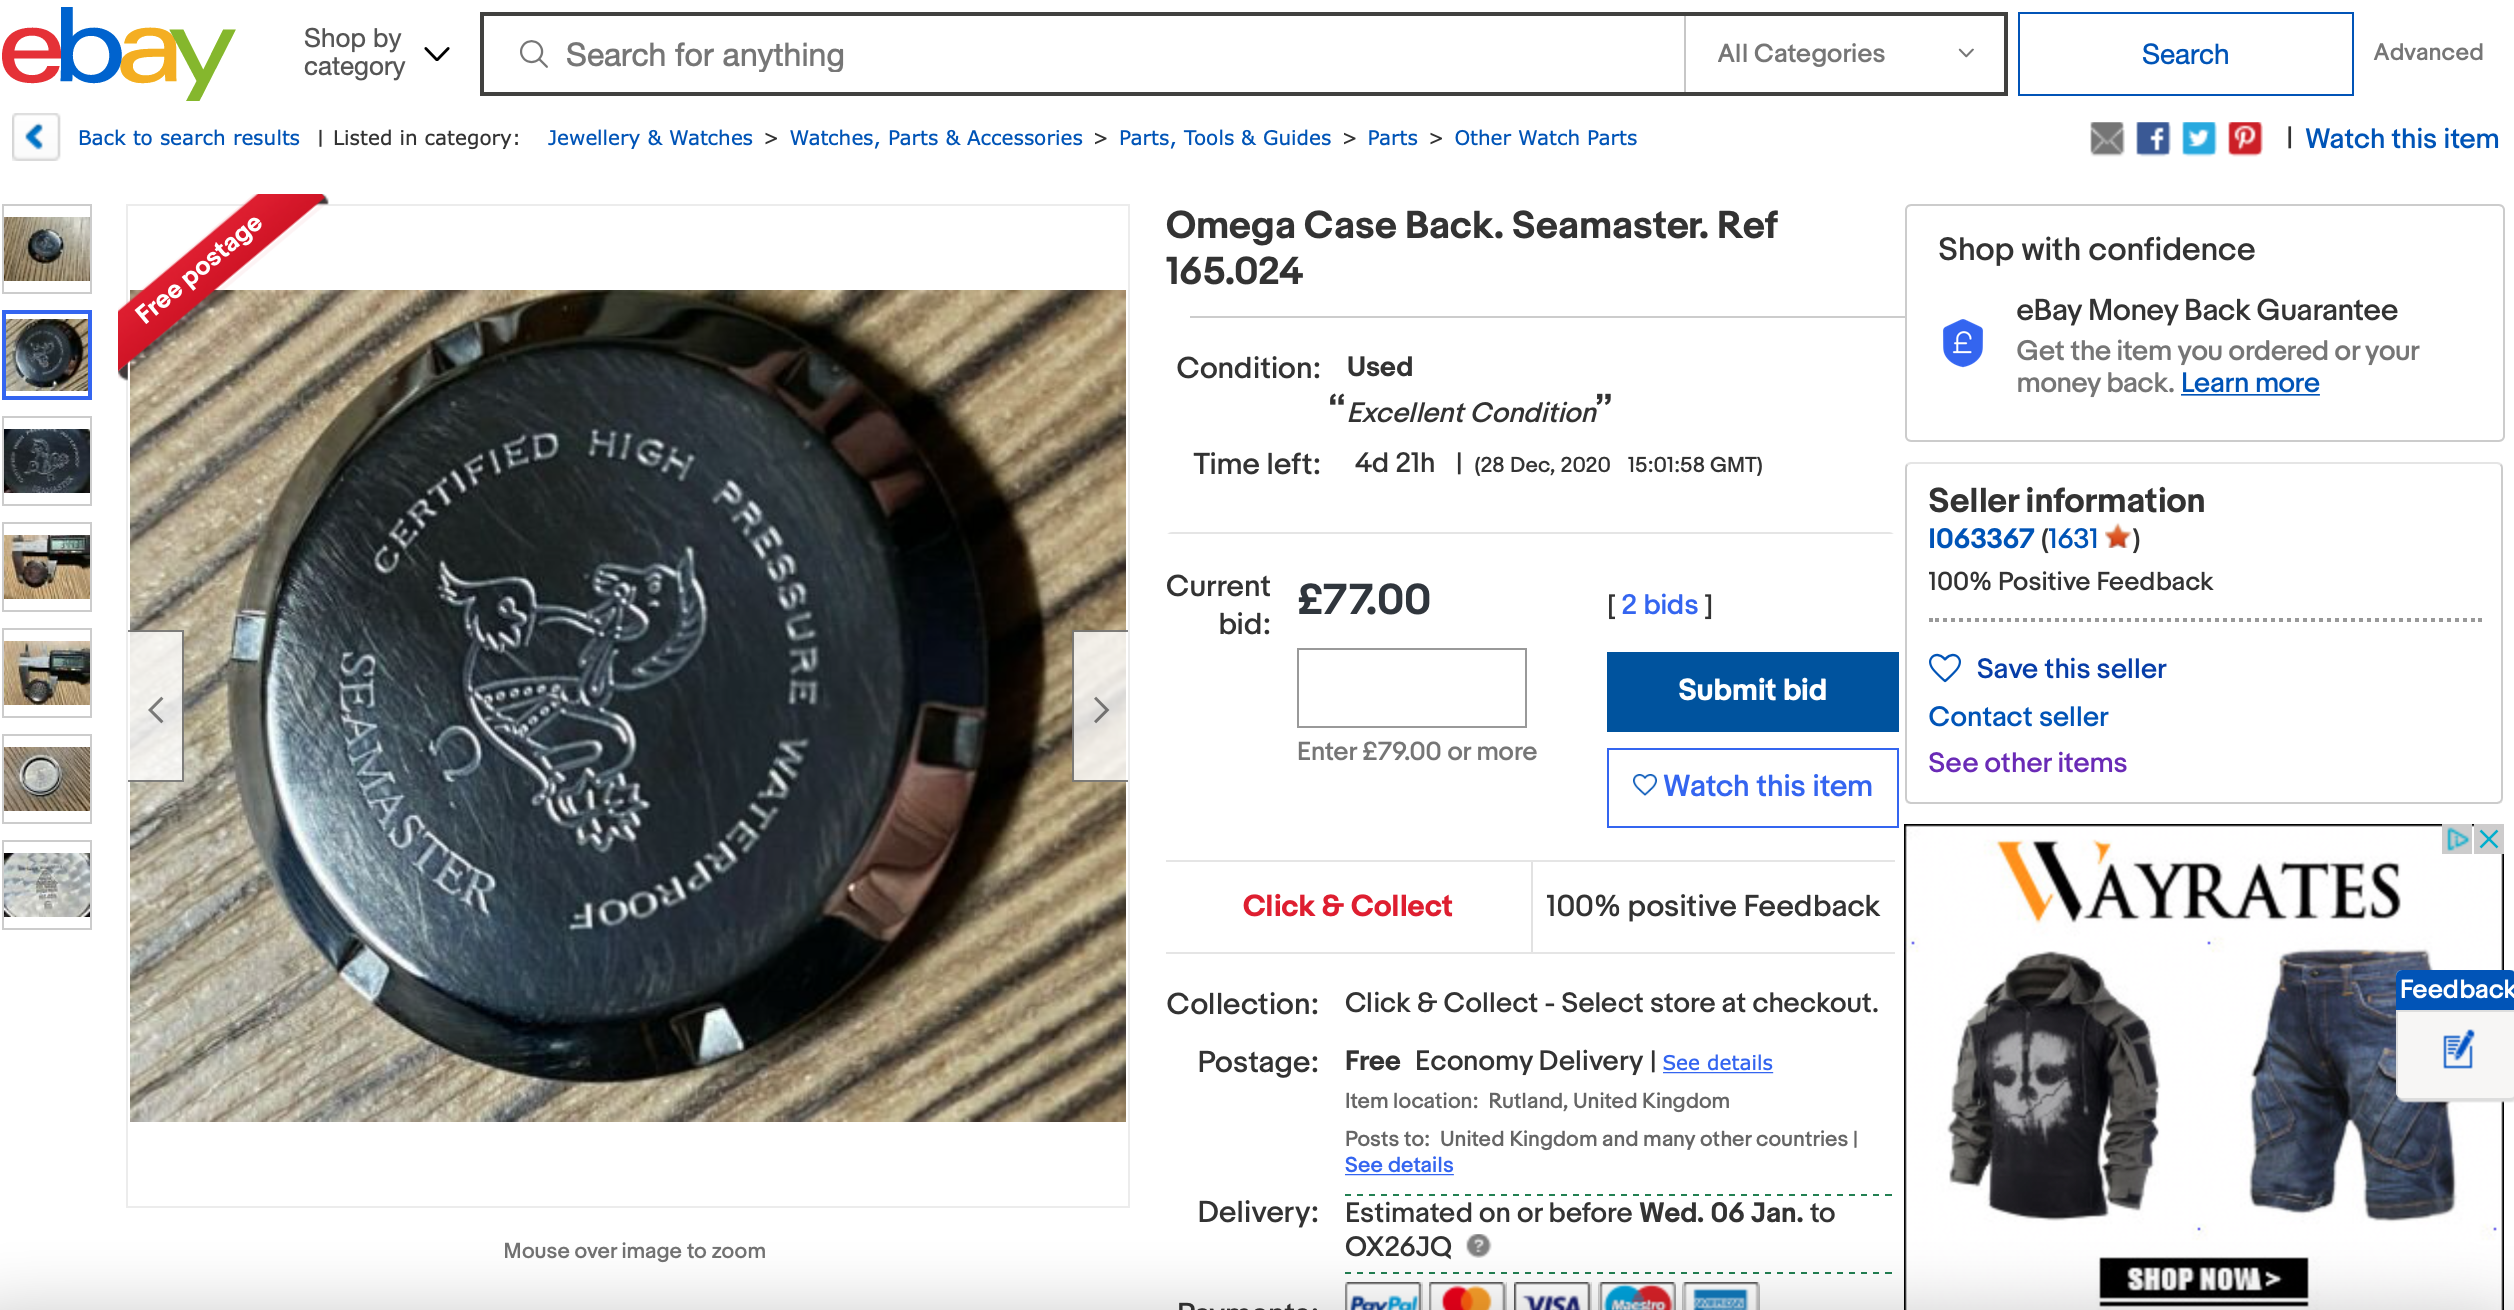Share listing via email icon

coord(2106,138)
